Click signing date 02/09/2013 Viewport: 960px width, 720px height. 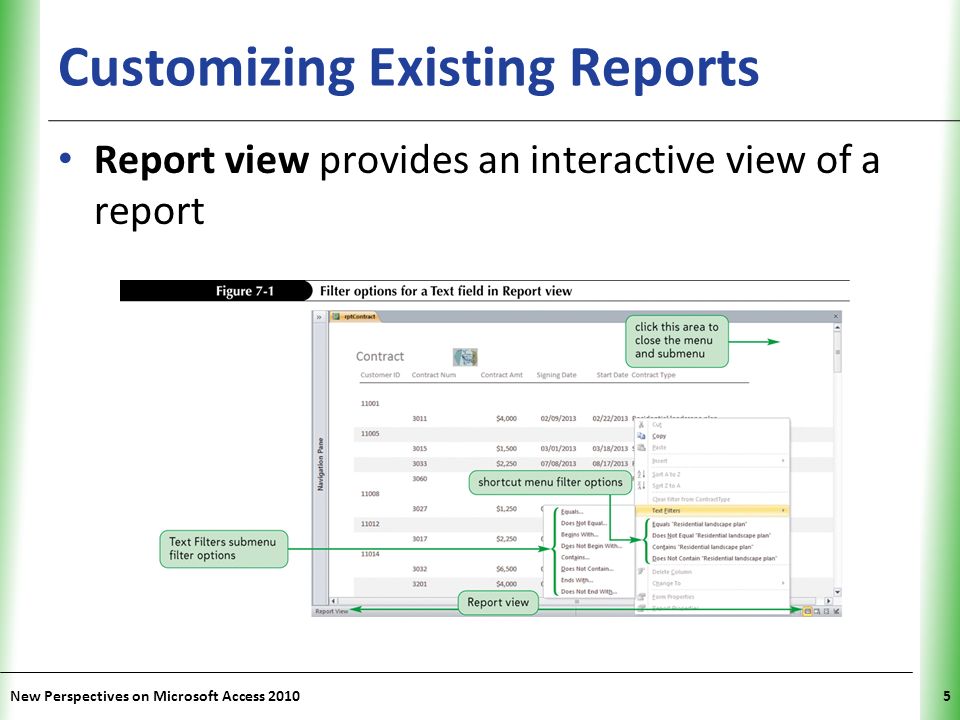pos(558,419)
